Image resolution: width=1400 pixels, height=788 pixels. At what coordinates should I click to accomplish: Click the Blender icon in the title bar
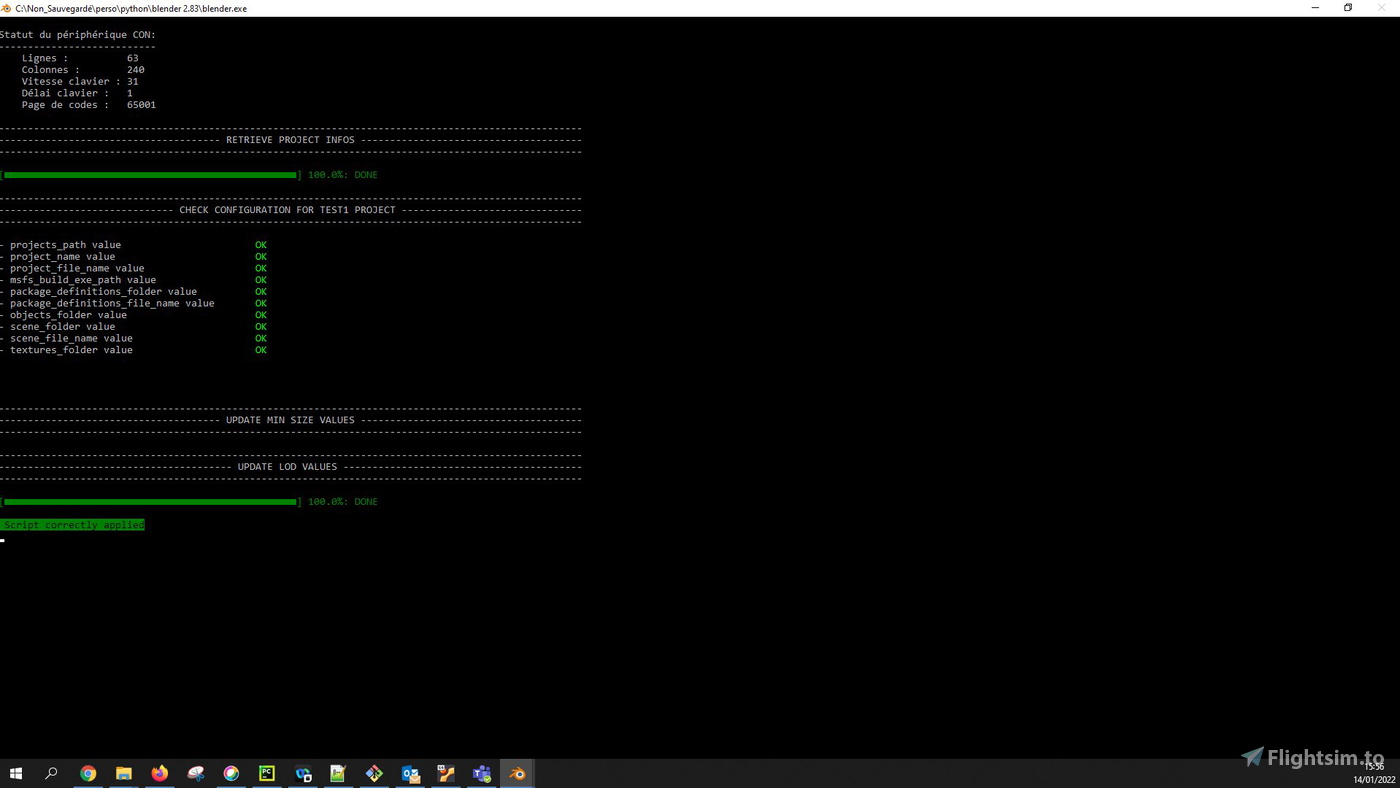click(x=7, y=8)
